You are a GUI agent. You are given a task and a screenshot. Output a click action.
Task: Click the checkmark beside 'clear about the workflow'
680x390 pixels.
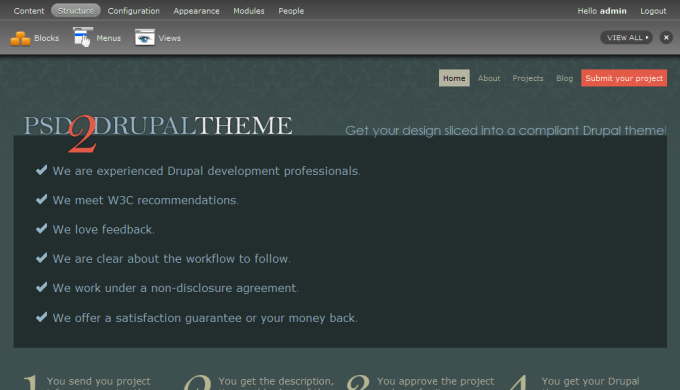[x=42, y=258]
